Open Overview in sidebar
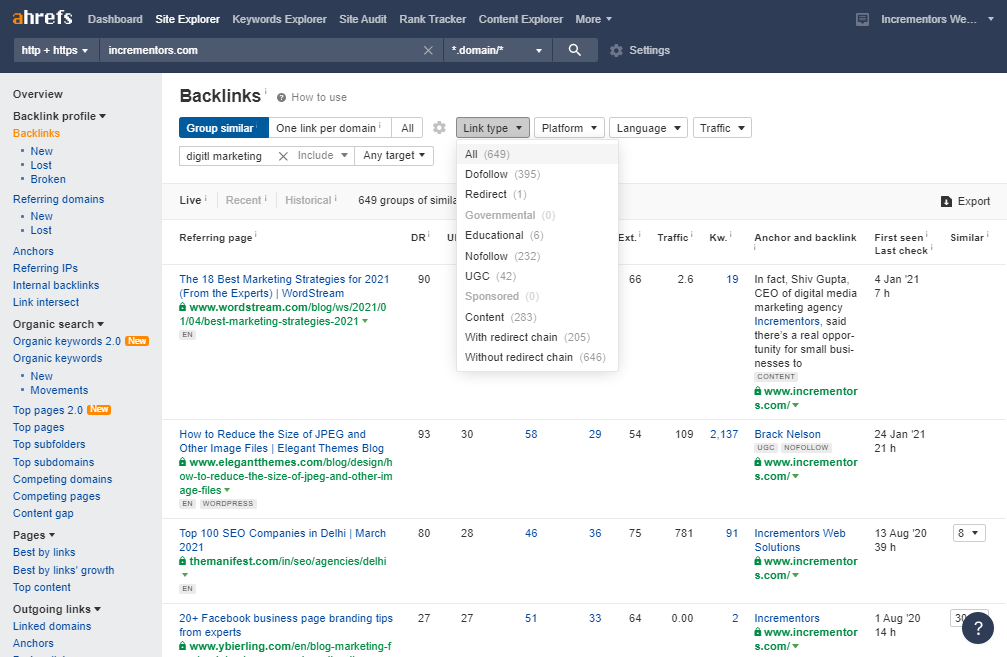 38,94
